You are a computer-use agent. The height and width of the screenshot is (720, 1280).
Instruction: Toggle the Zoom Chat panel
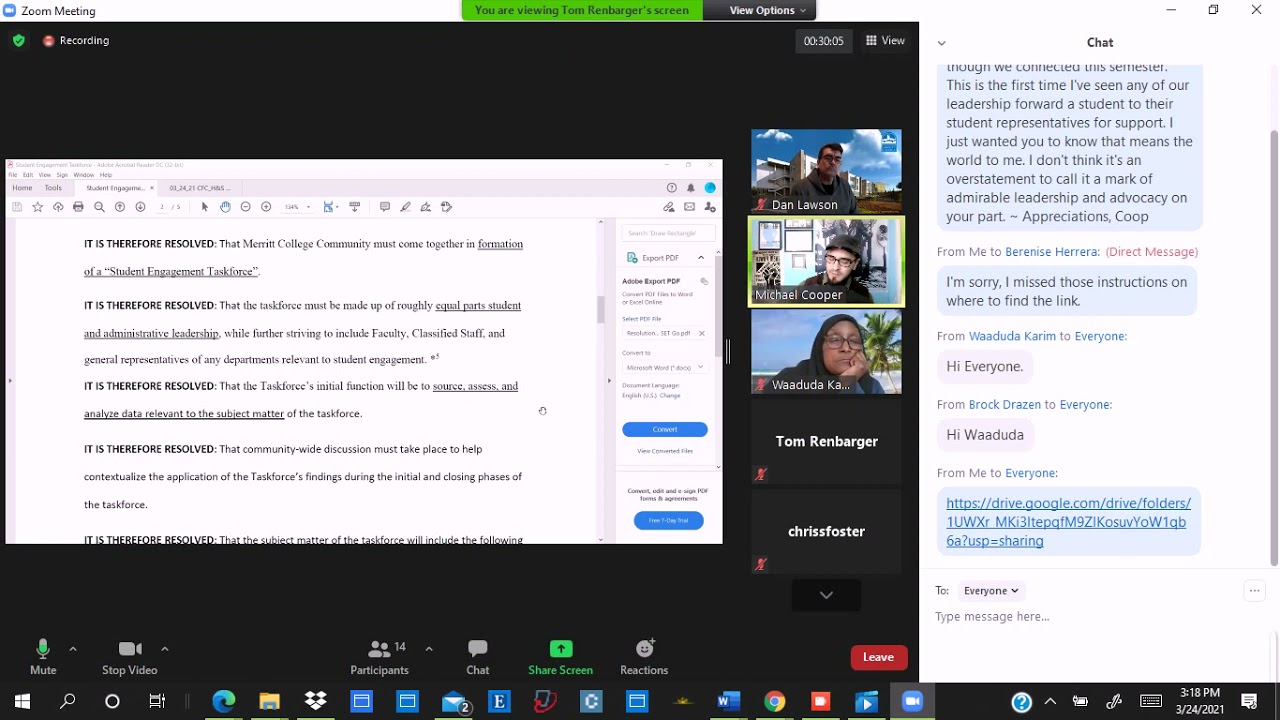478,657
